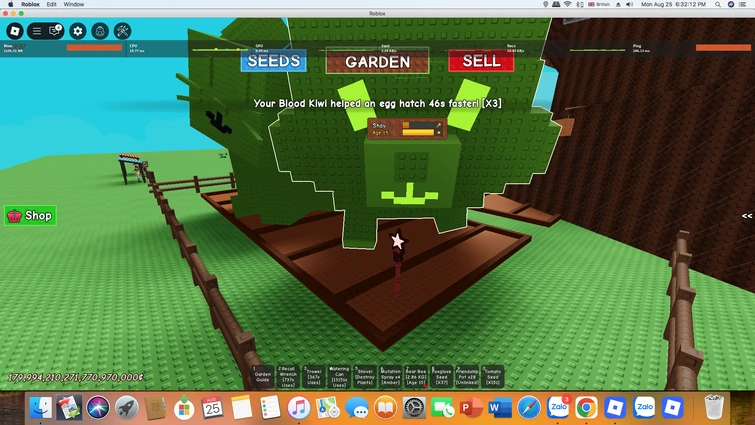Open the Trash in Dock
The width and height of the screenshot is (755, 425).
pyautogui.click(x=714, y=408)
